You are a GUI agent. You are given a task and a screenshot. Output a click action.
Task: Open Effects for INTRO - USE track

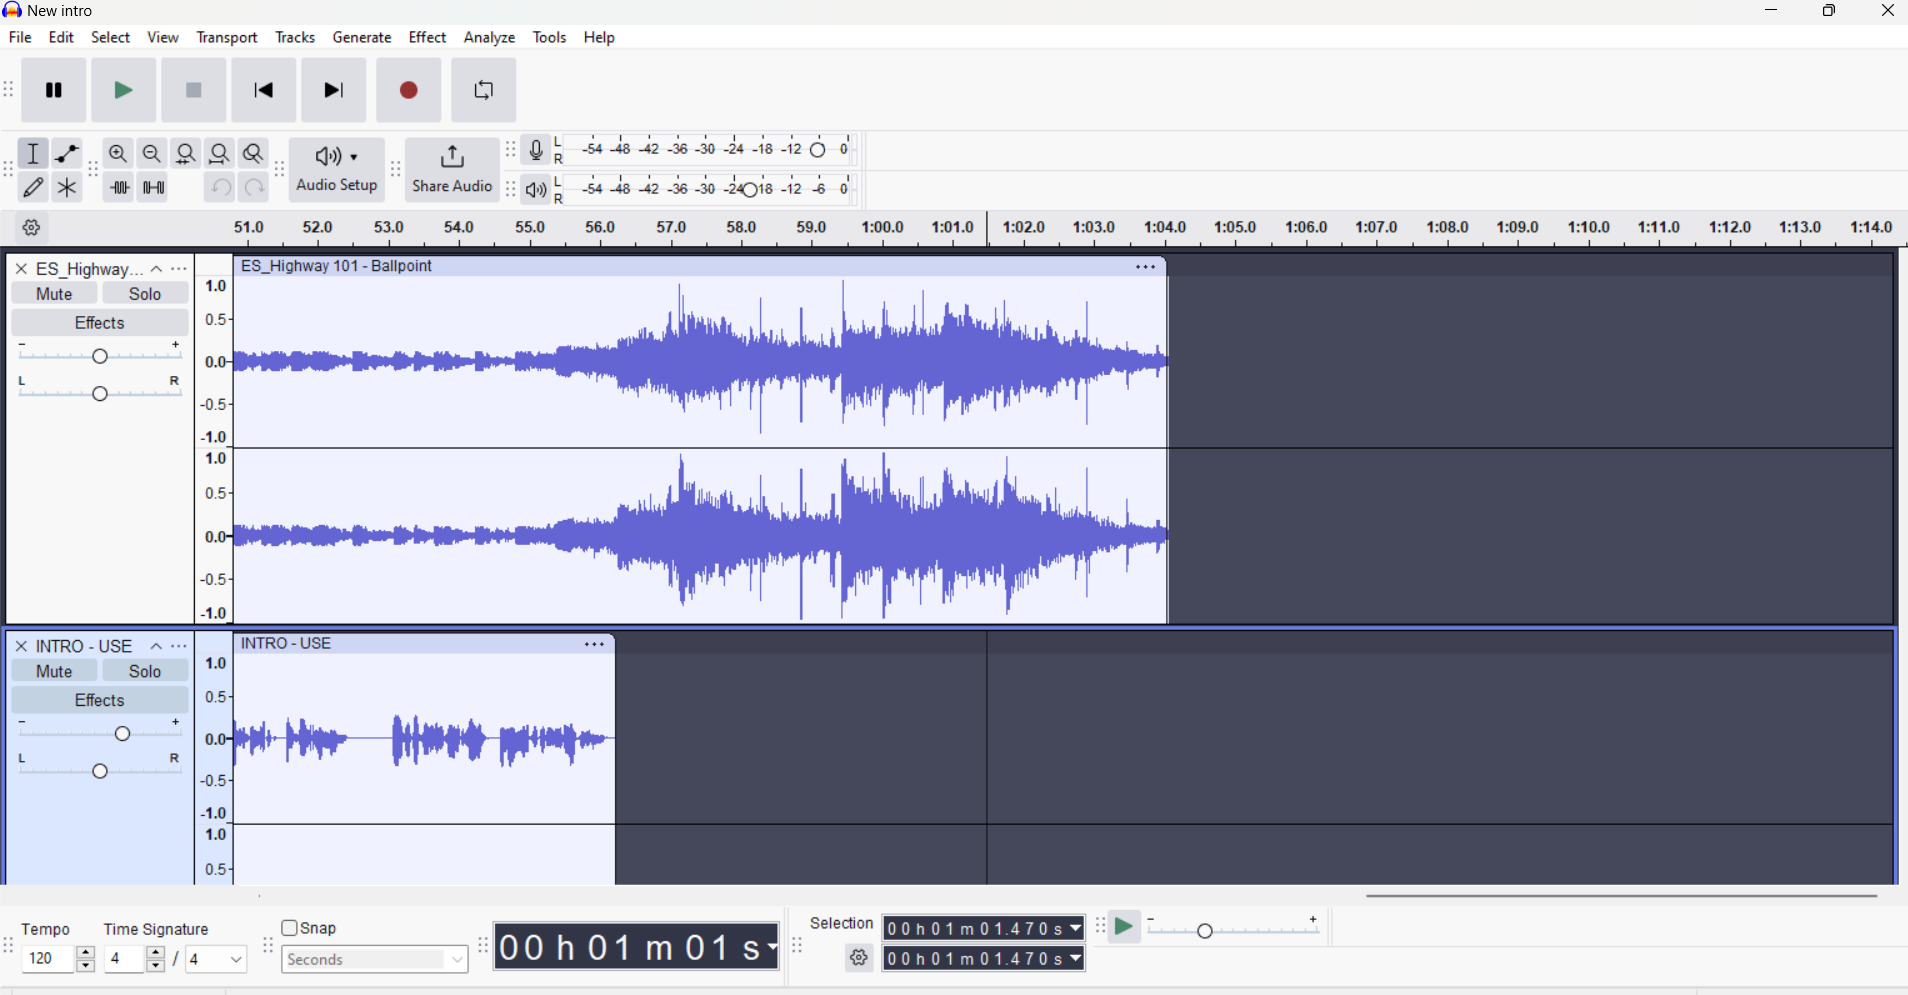pos(99,701)
